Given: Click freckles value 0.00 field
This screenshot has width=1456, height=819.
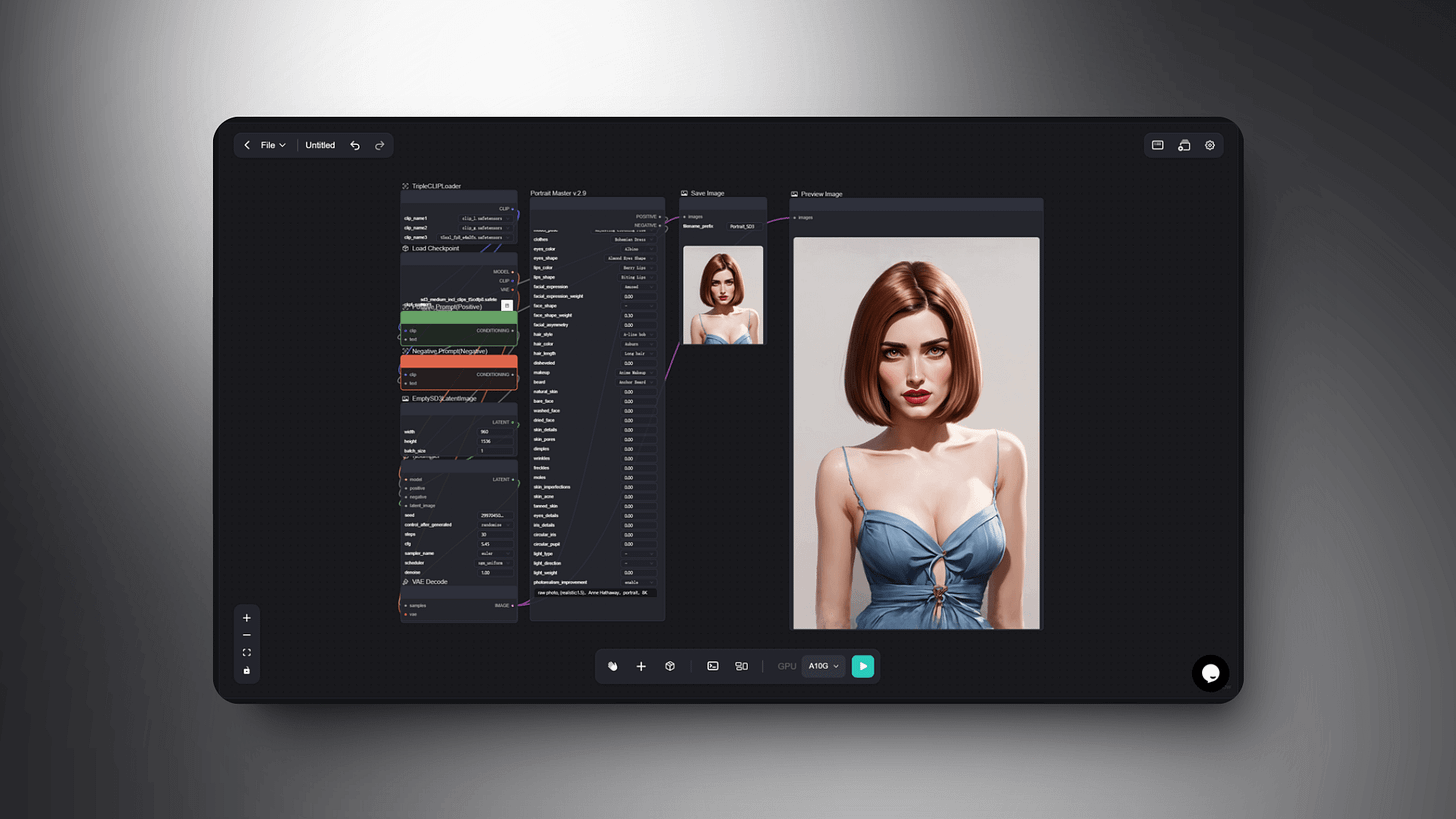Looking at the screenshot, I should coord(637,468).
